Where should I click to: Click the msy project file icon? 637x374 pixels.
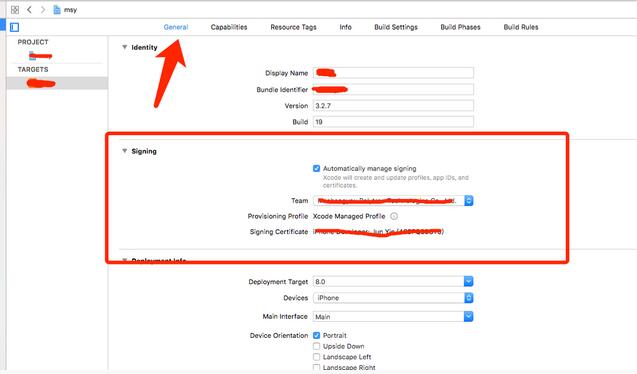[57, 10]
